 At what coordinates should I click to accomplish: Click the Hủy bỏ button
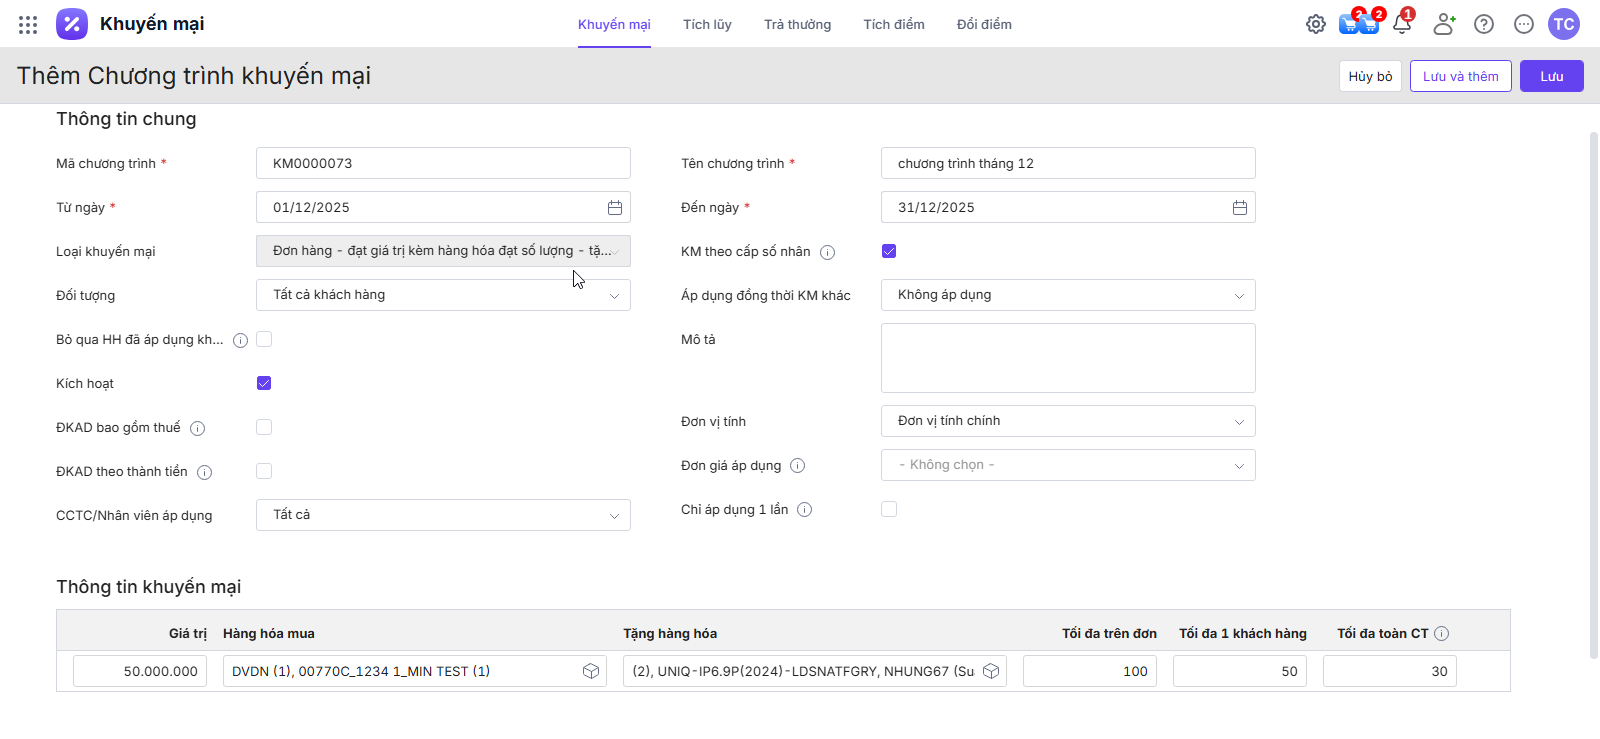[1370, 76]
